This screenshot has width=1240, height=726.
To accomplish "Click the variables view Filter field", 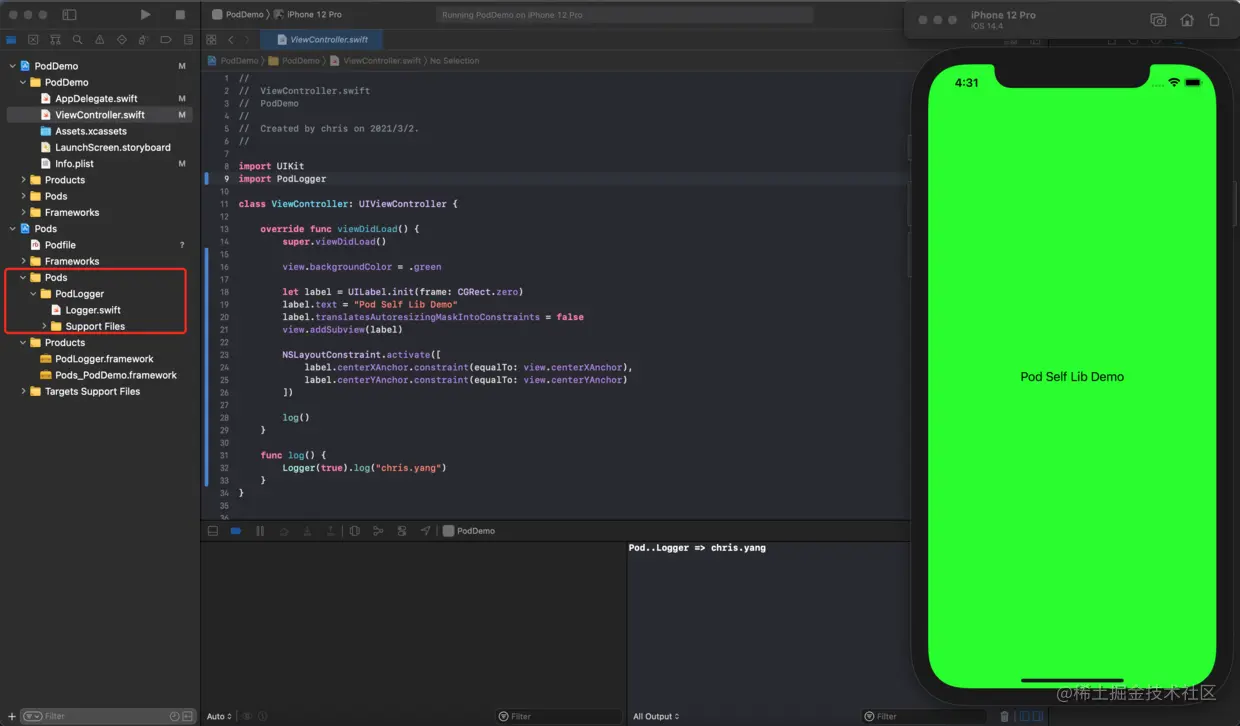I will [558, 716].
